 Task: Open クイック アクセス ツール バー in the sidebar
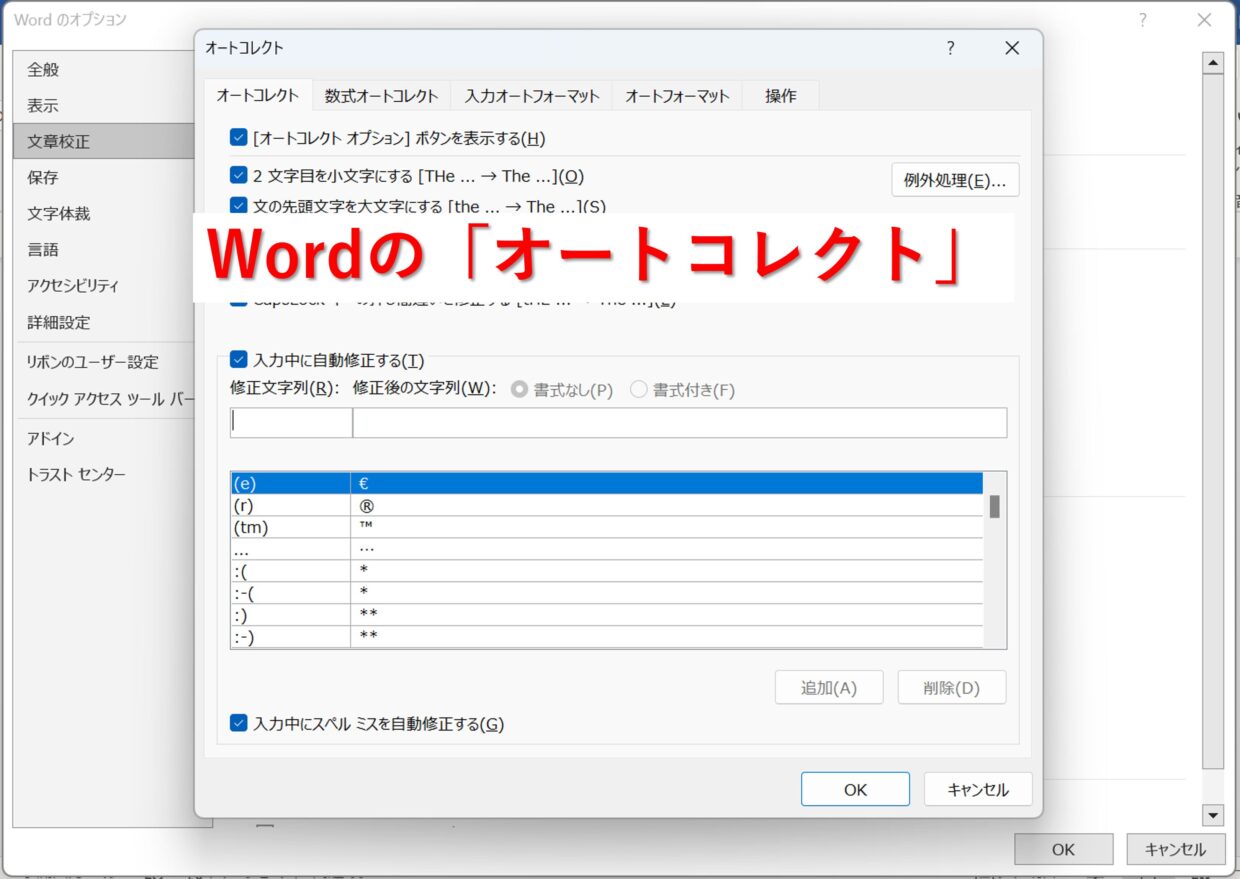pos(104,399)
